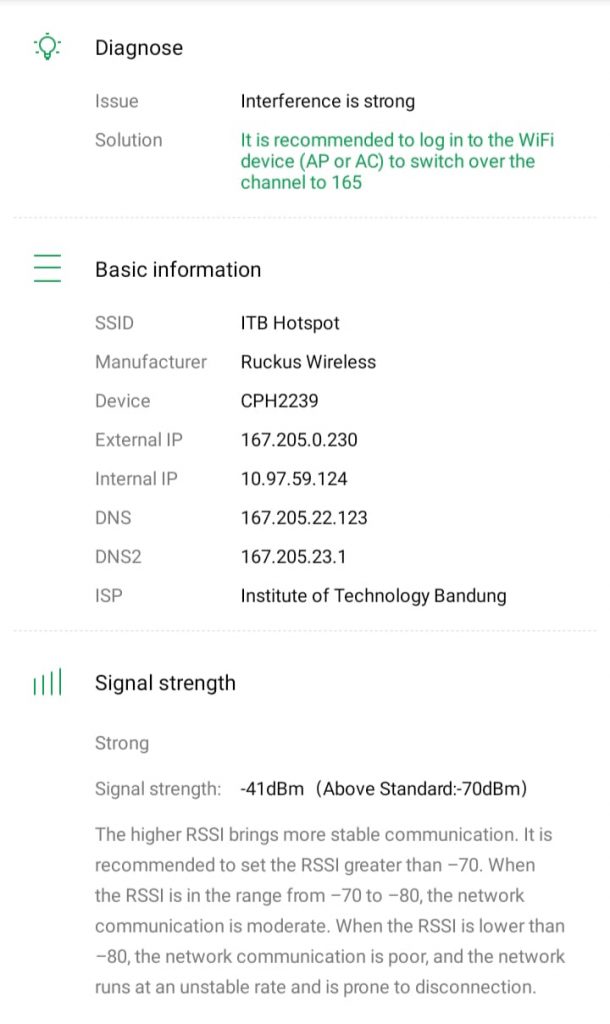
Task: Tap the -41dBm signal strength reading
Action: click(x=272, y=789)
